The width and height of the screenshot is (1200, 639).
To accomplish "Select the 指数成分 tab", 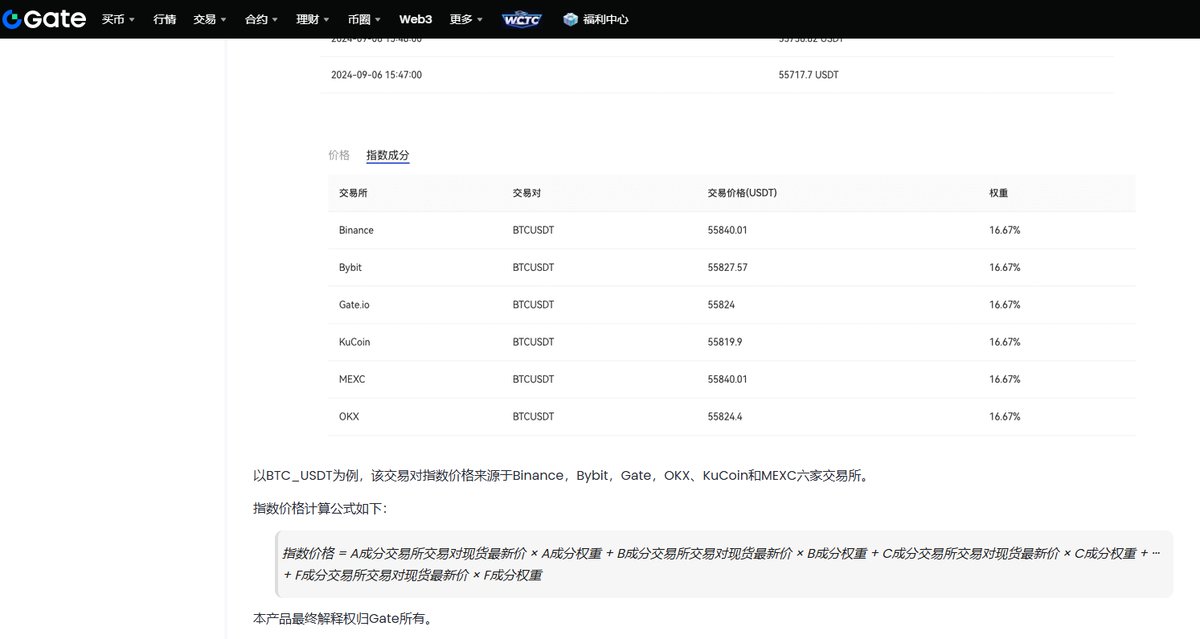I will pos(388,155).
